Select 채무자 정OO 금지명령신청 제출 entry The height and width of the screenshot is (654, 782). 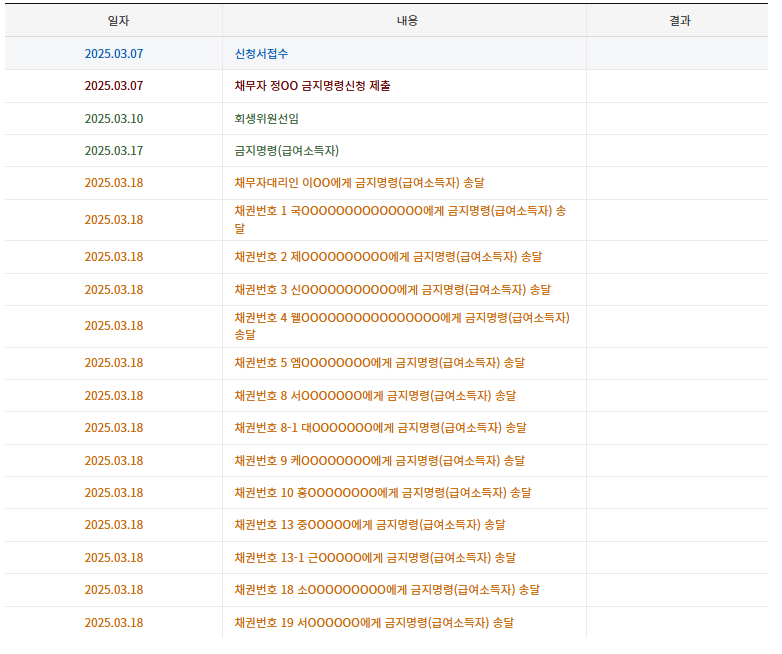click(312, 86)
